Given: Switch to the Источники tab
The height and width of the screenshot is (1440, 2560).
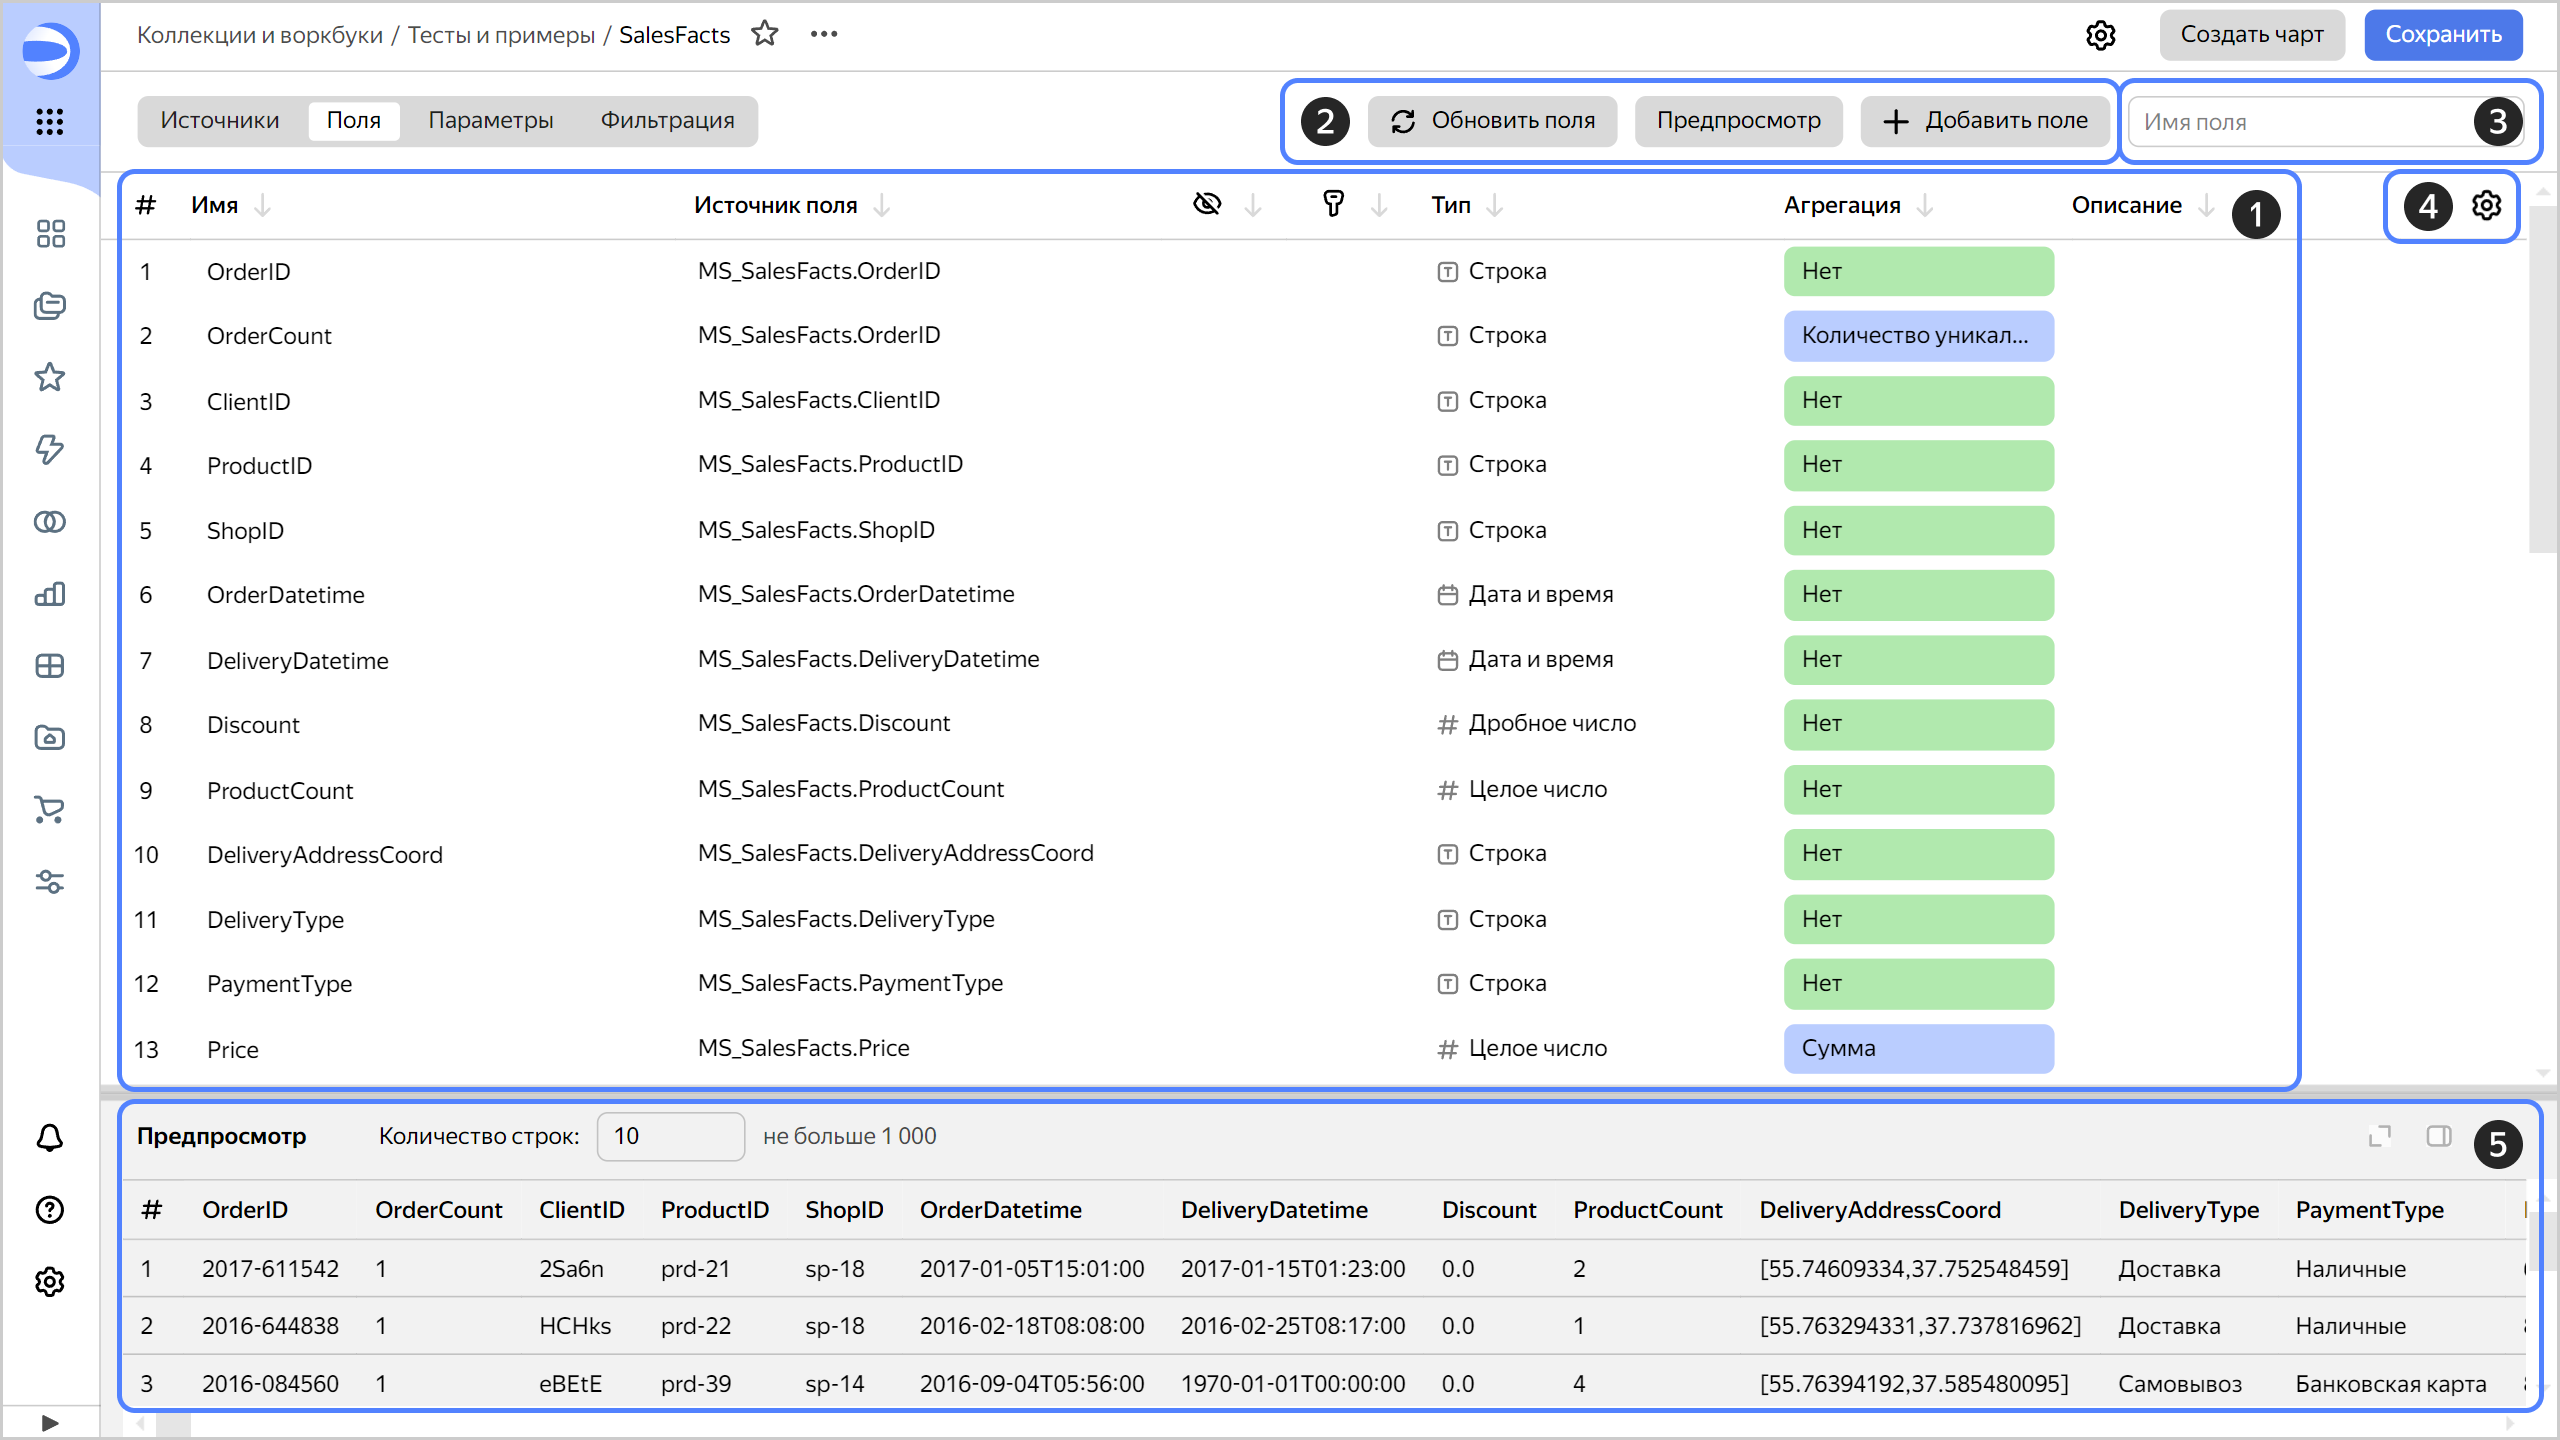Looking at the screenshot, I should [x=220, y=121].
